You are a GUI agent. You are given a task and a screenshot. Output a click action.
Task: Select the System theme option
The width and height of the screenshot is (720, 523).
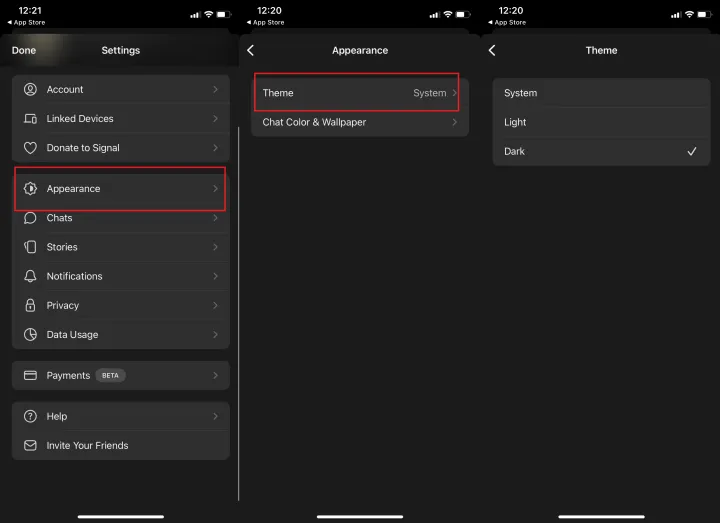coord(600,93)
